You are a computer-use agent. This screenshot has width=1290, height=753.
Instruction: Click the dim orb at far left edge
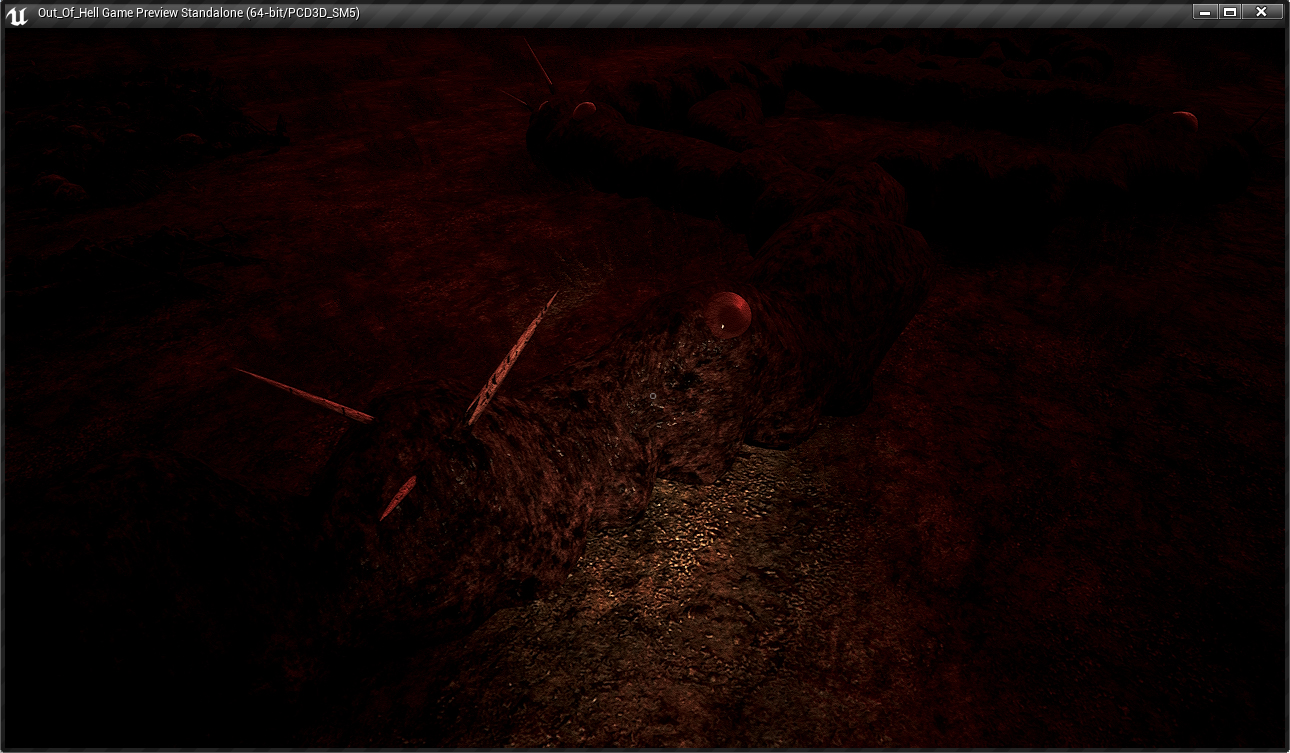pos(50,181)
